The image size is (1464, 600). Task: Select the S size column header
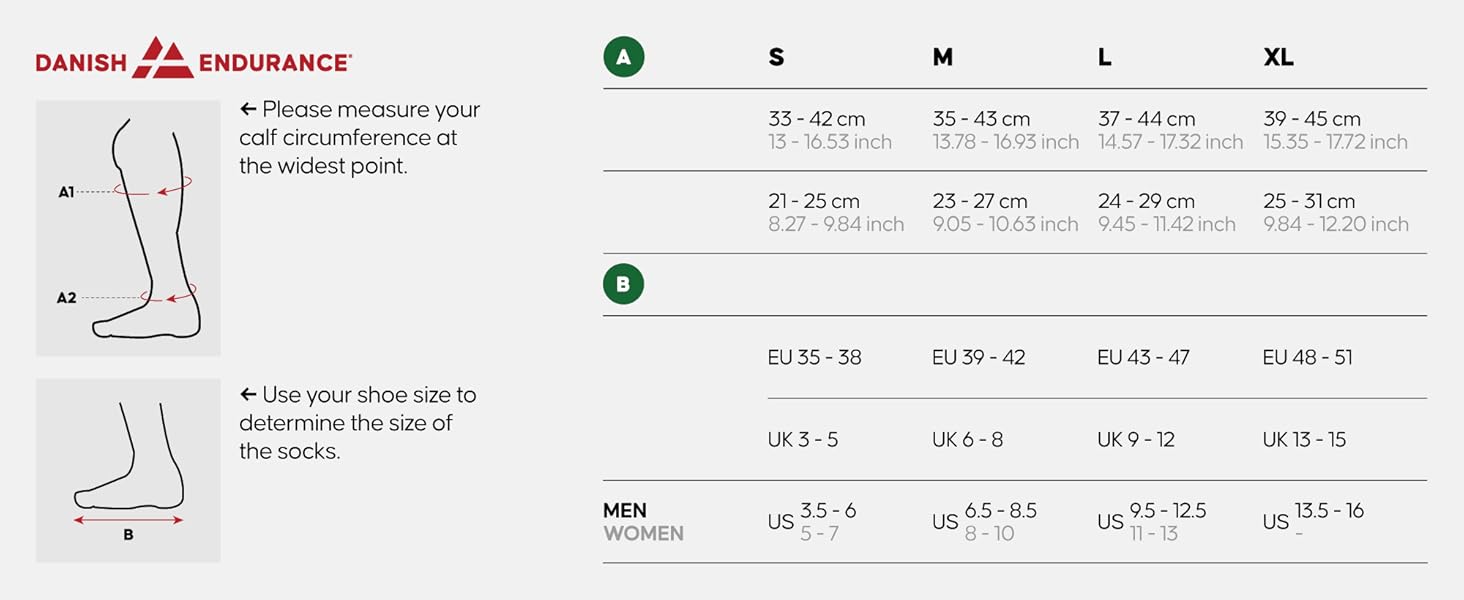pyautogui.click(x=776, y=58)
